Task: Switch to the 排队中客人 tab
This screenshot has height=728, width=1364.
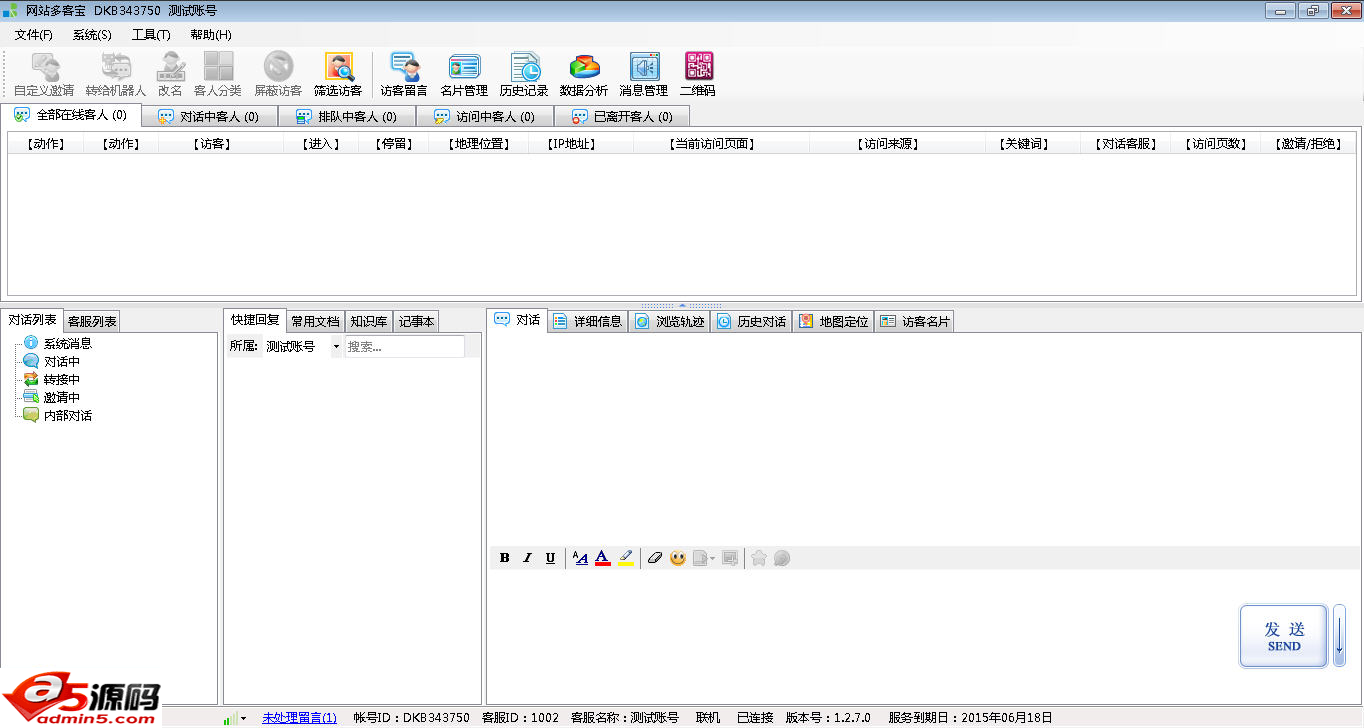Action: click(x=347, y=116)
